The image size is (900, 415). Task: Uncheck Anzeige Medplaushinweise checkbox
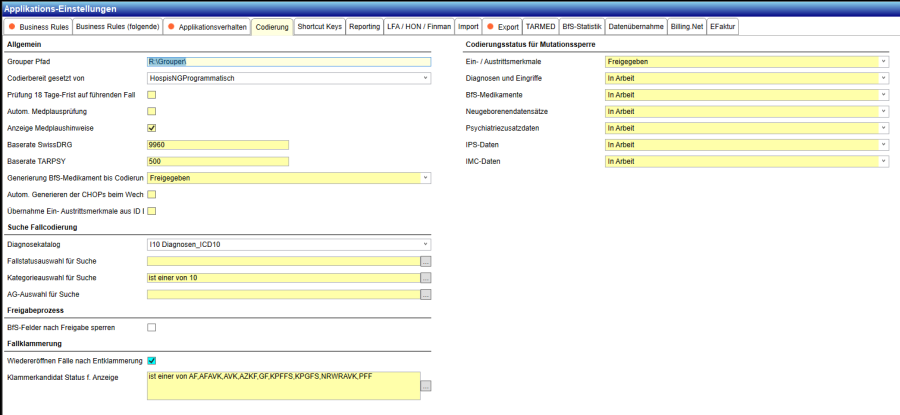pos(152,128)
